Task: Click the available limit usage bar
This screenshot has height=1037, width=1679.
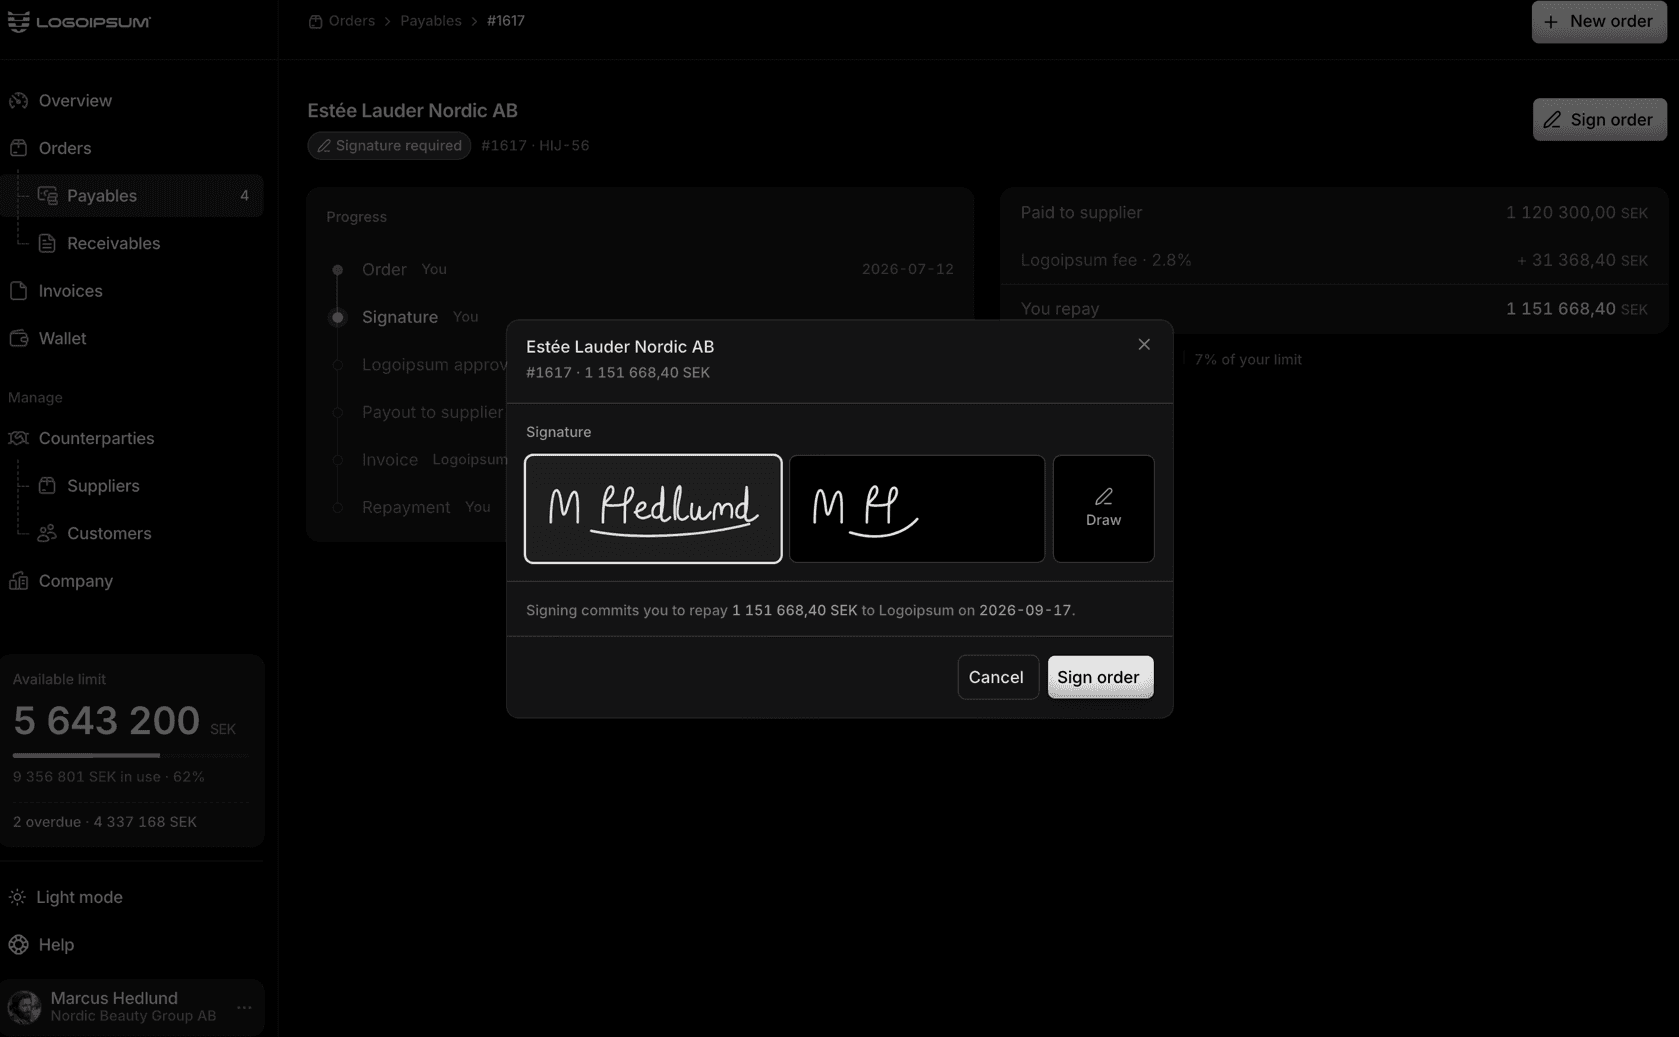Action: pyautogui.click(x=131, y=755)
